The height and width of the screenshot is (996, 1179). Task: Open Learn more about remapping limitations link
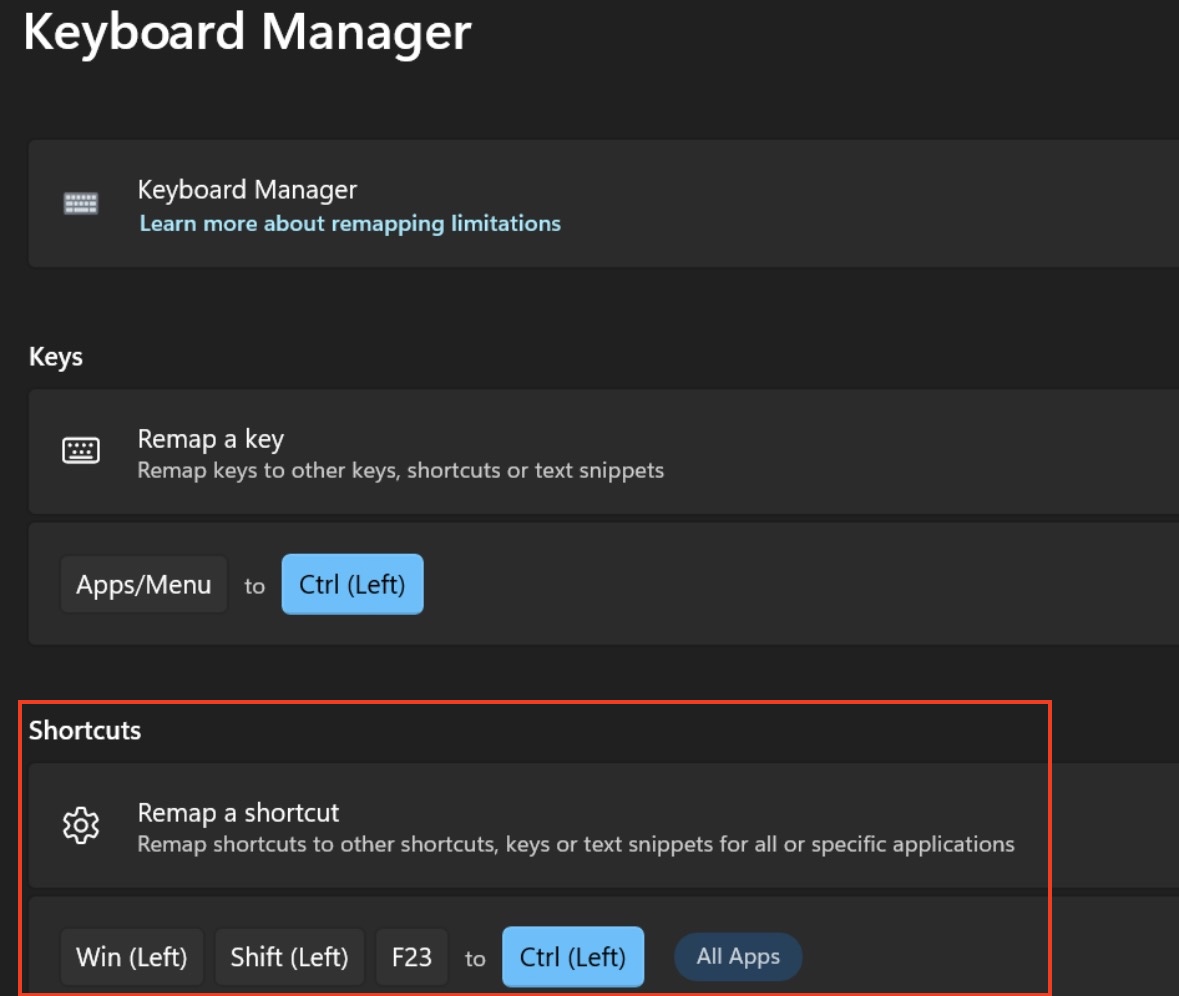point(350,223)
